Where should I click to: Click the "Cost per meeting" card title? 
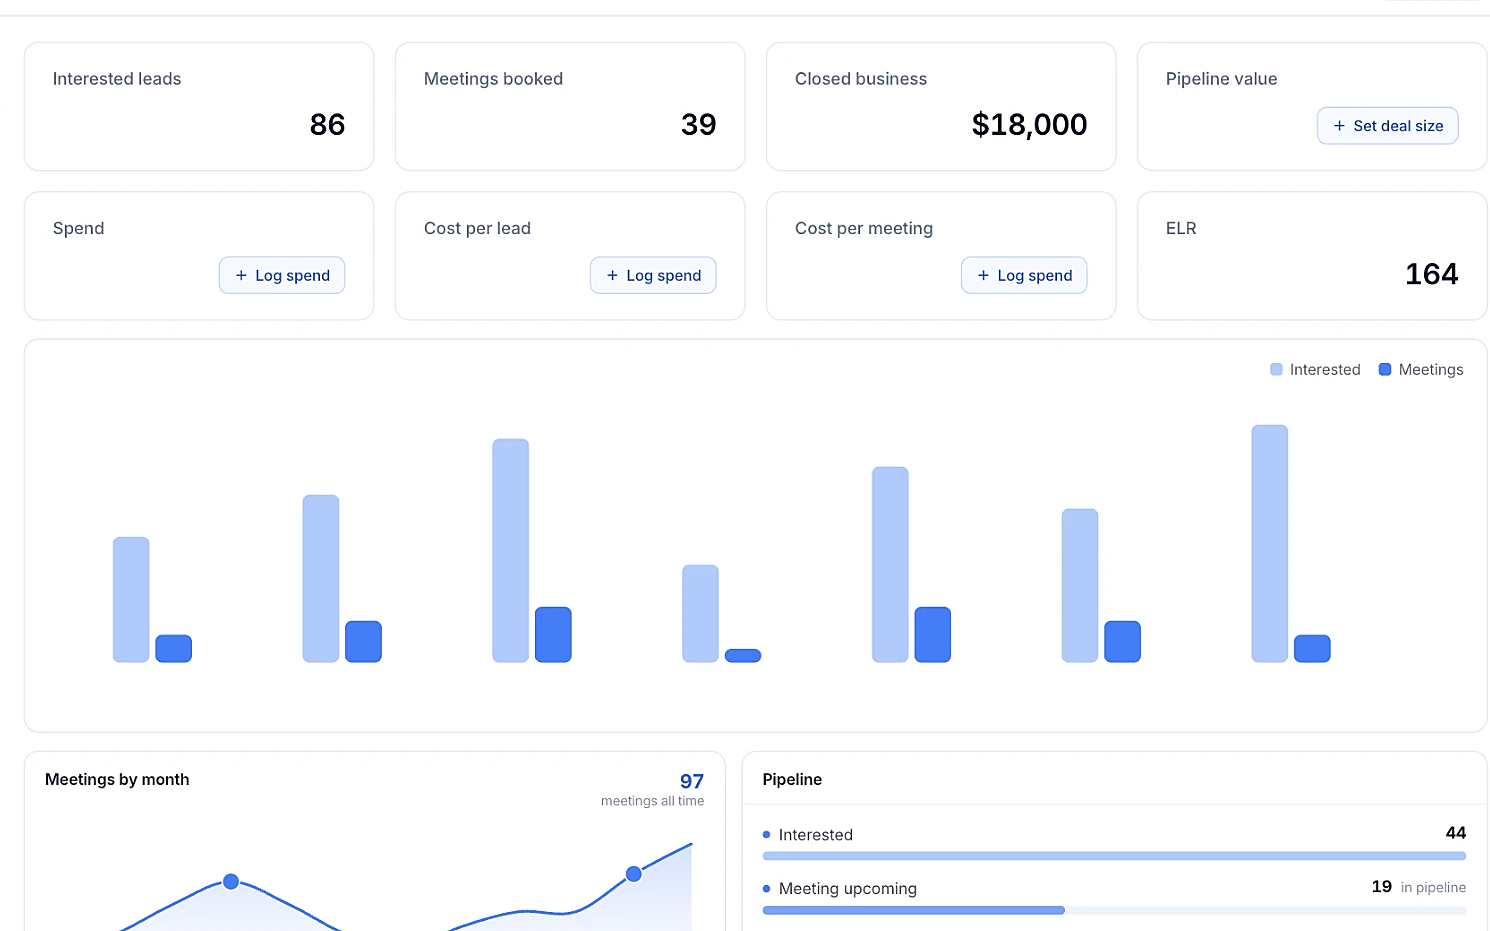point(864,229)
